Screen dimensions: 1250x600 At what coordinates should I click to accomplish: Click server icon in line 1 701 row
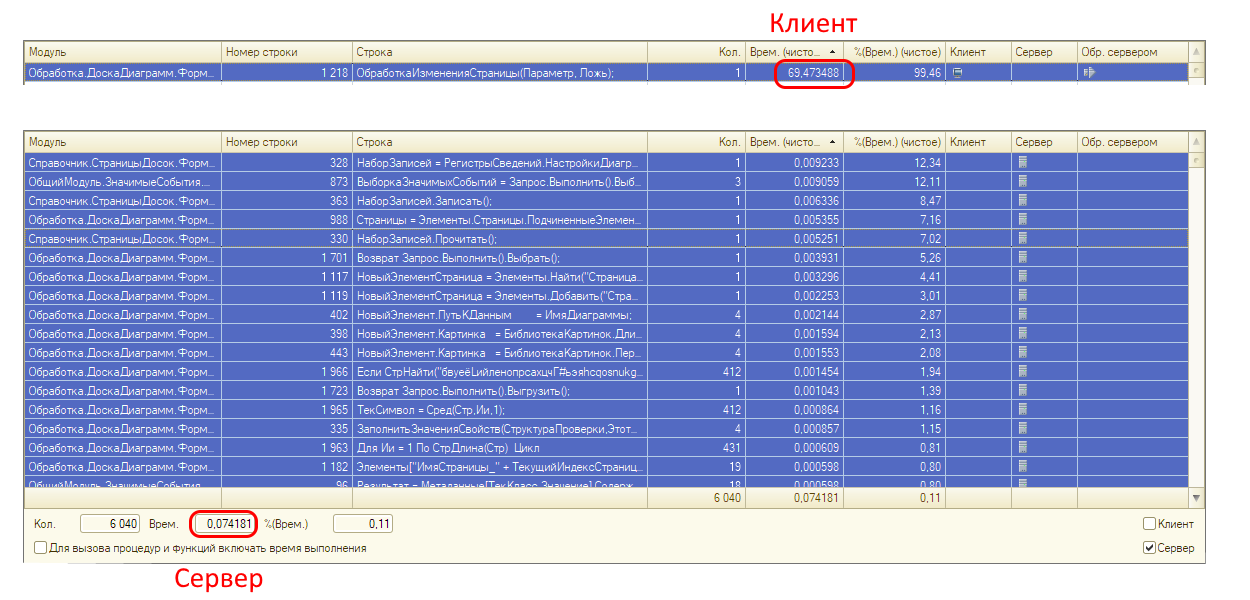pyautogui.click(x=1023, y=257)
